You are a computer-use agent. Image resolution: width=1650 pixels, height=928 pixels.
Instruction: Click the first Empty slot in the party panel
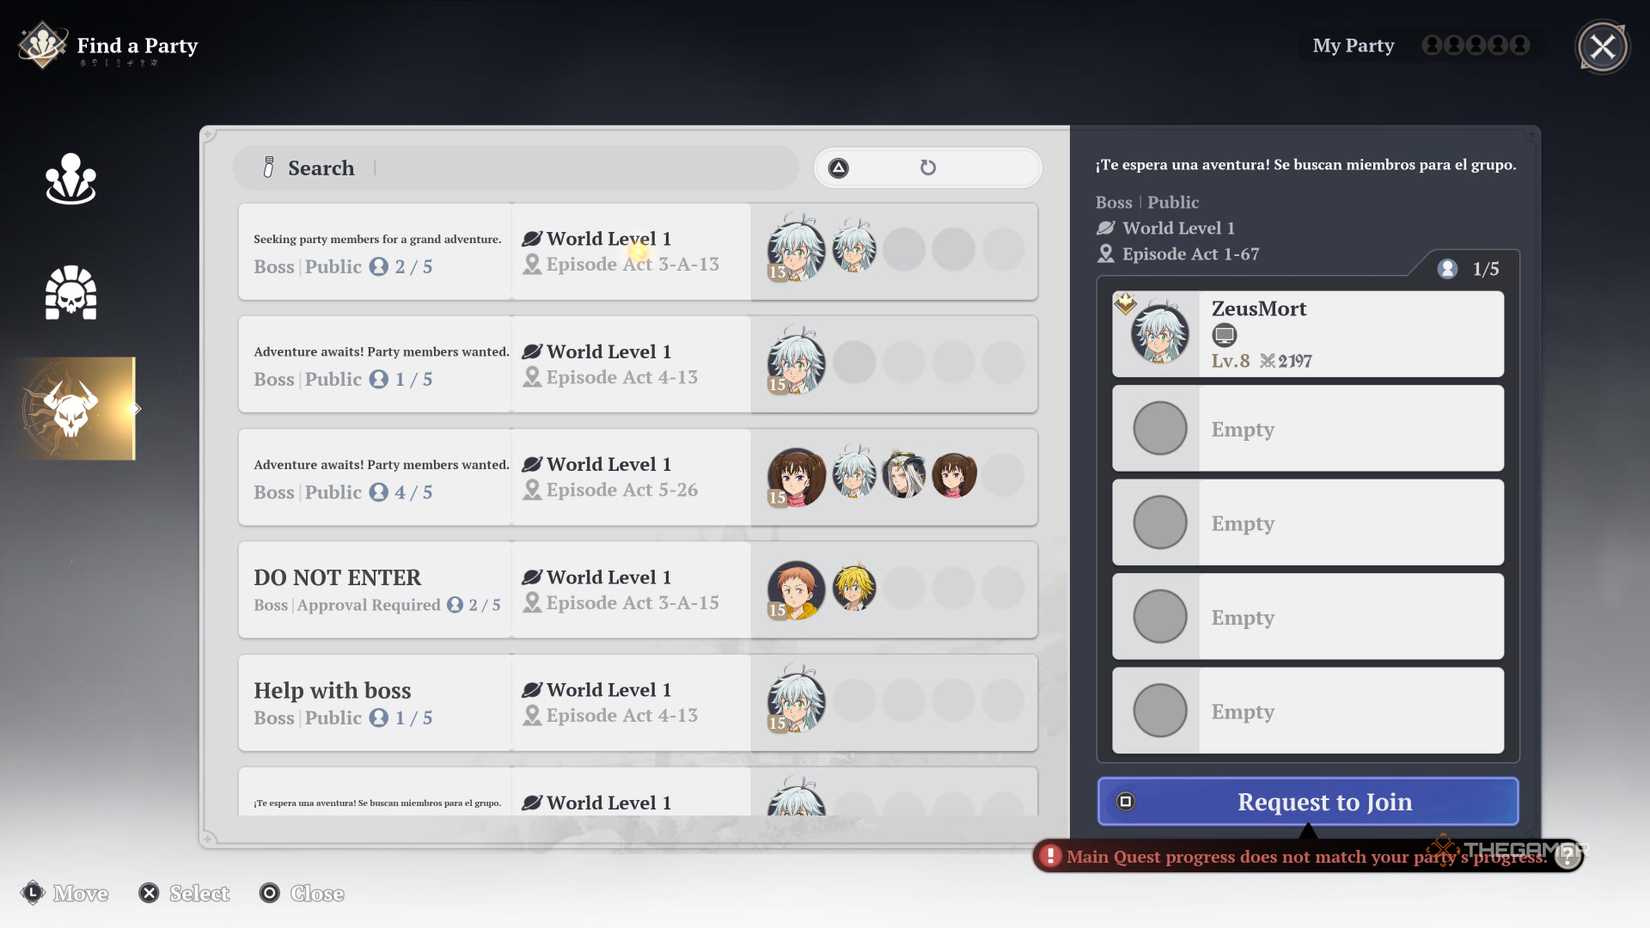[1307, 428]
